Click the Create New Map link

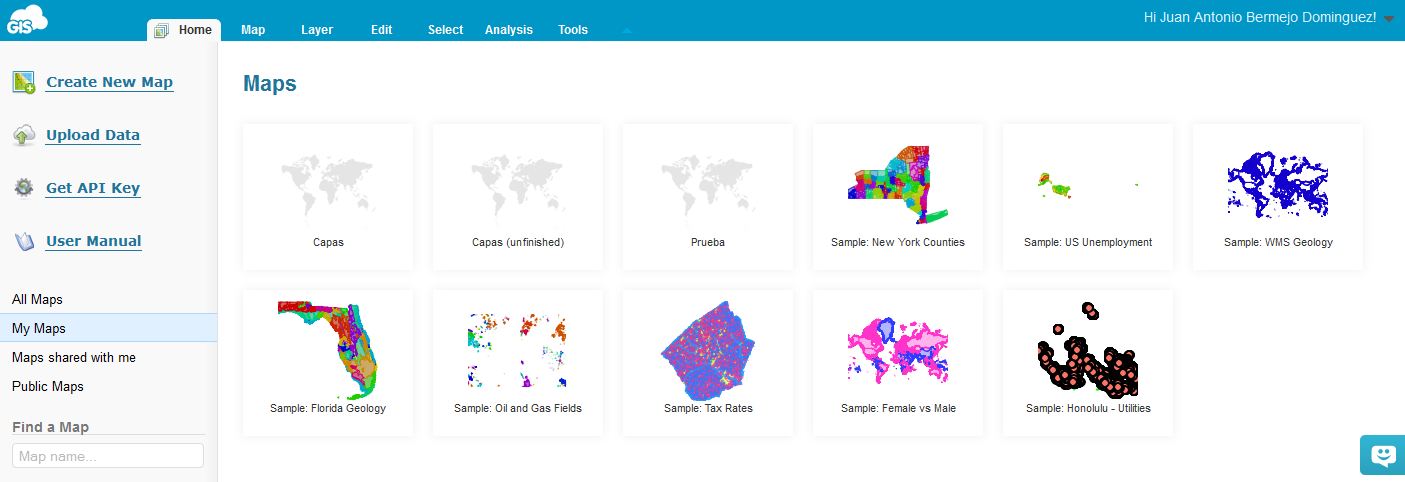point(109,83)
